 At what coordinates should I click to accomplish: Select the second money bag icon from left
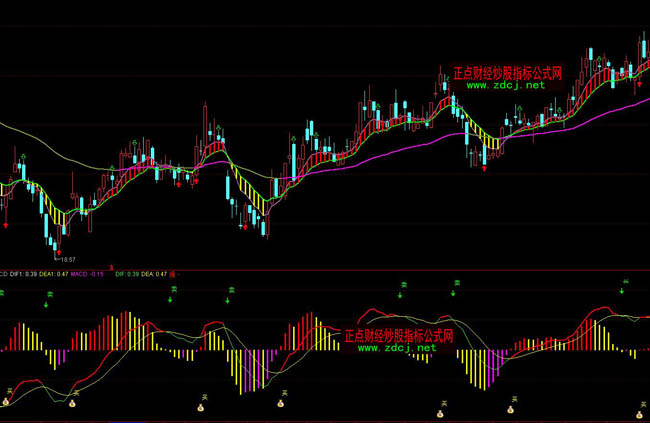tap(72, 403)
